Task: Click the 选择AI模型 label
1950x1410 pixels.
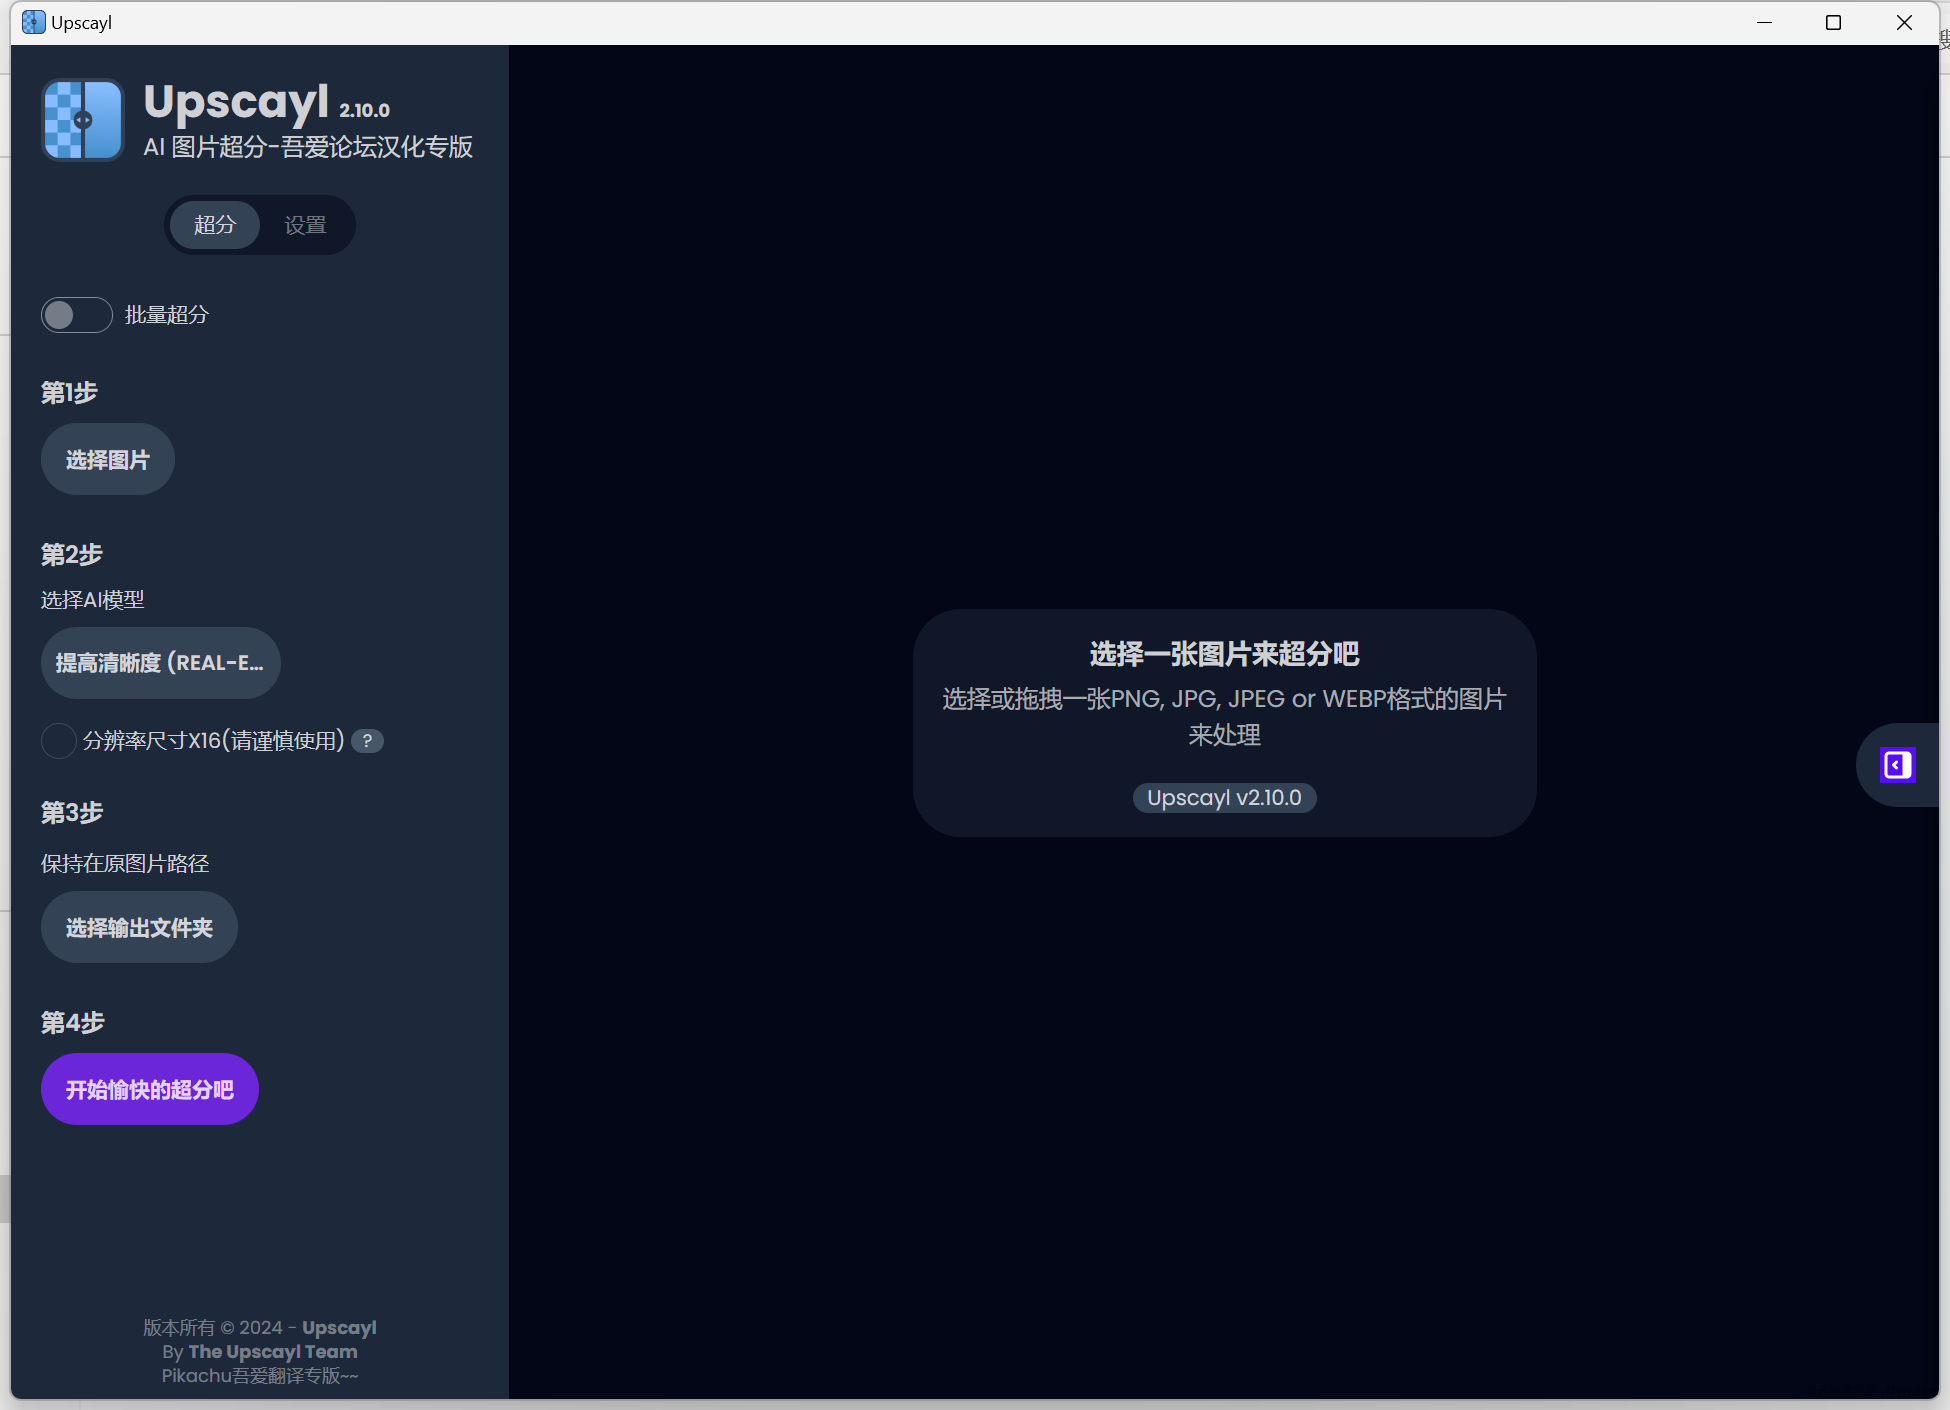Action: (93, 600)
